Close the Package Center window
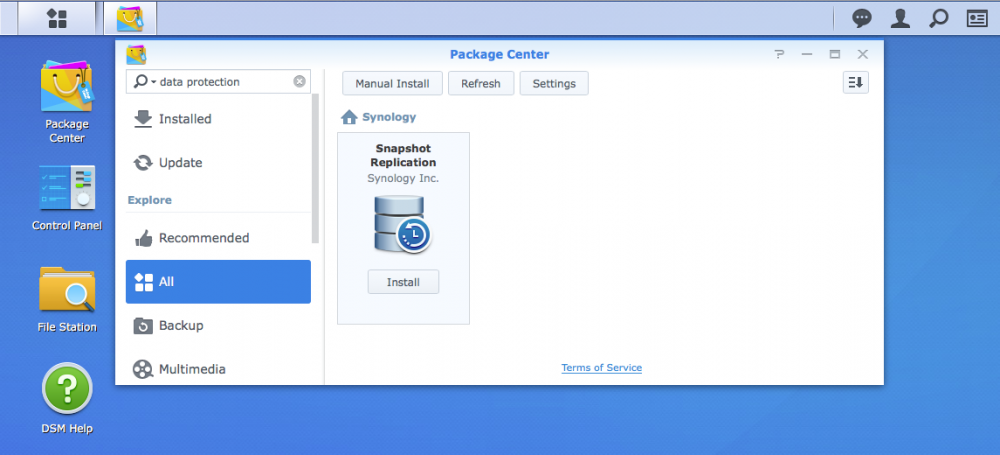Image resolution: width=1000 pixels, height=455 pixels. tap(863, 55)
